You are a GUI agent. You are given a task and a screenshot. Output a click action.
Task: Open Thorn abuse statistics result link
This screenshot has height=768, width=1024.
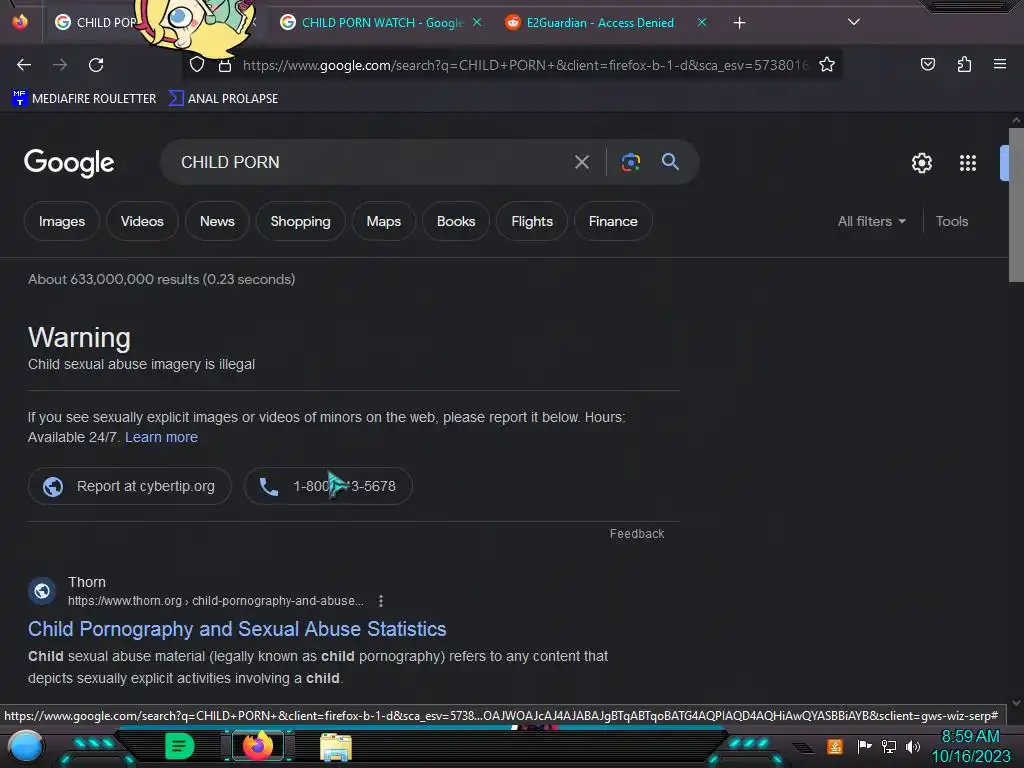(237, 629)
